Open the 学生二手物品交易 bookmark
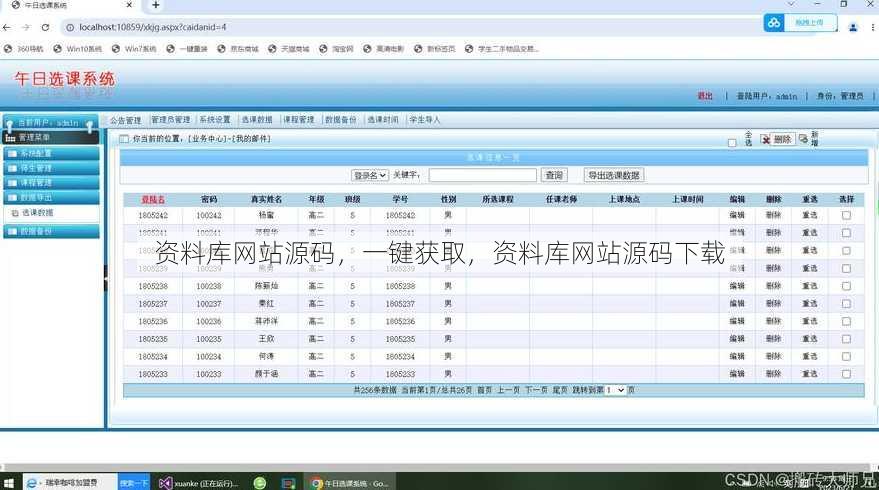Viewport: 879px width, 490px height. pos(502,49)
